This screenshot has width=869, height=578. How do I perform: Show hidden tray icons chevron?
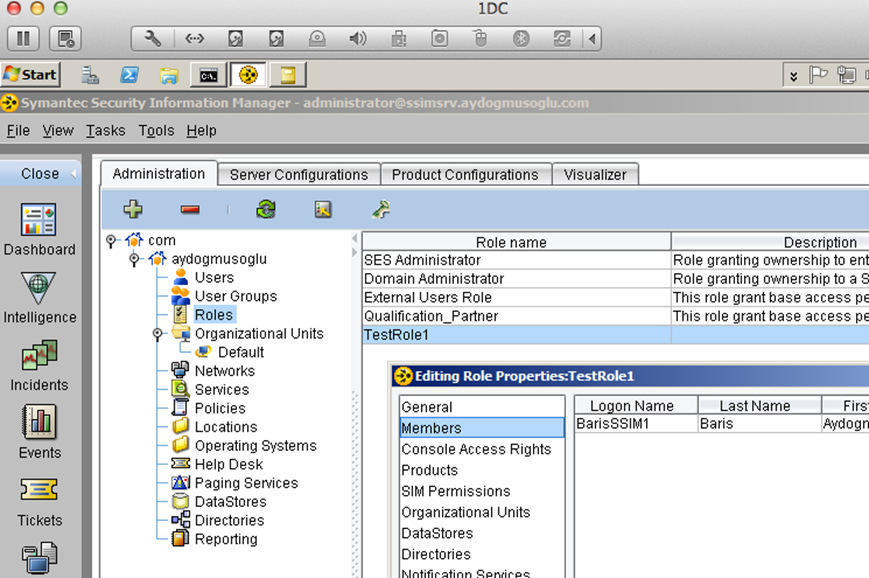[794, 76]
